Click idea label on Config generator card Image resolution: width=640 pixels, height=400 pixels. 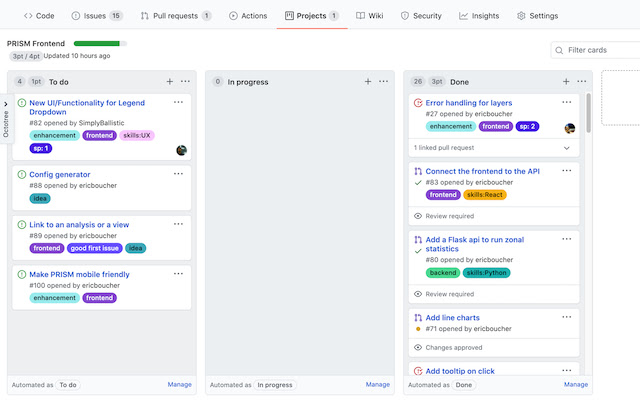(x=40, y=198)
